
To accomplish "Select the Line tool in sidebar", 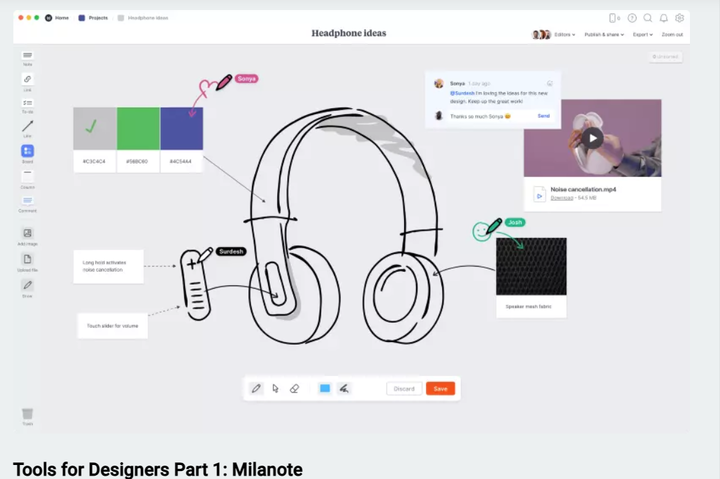I will (27, 128).
